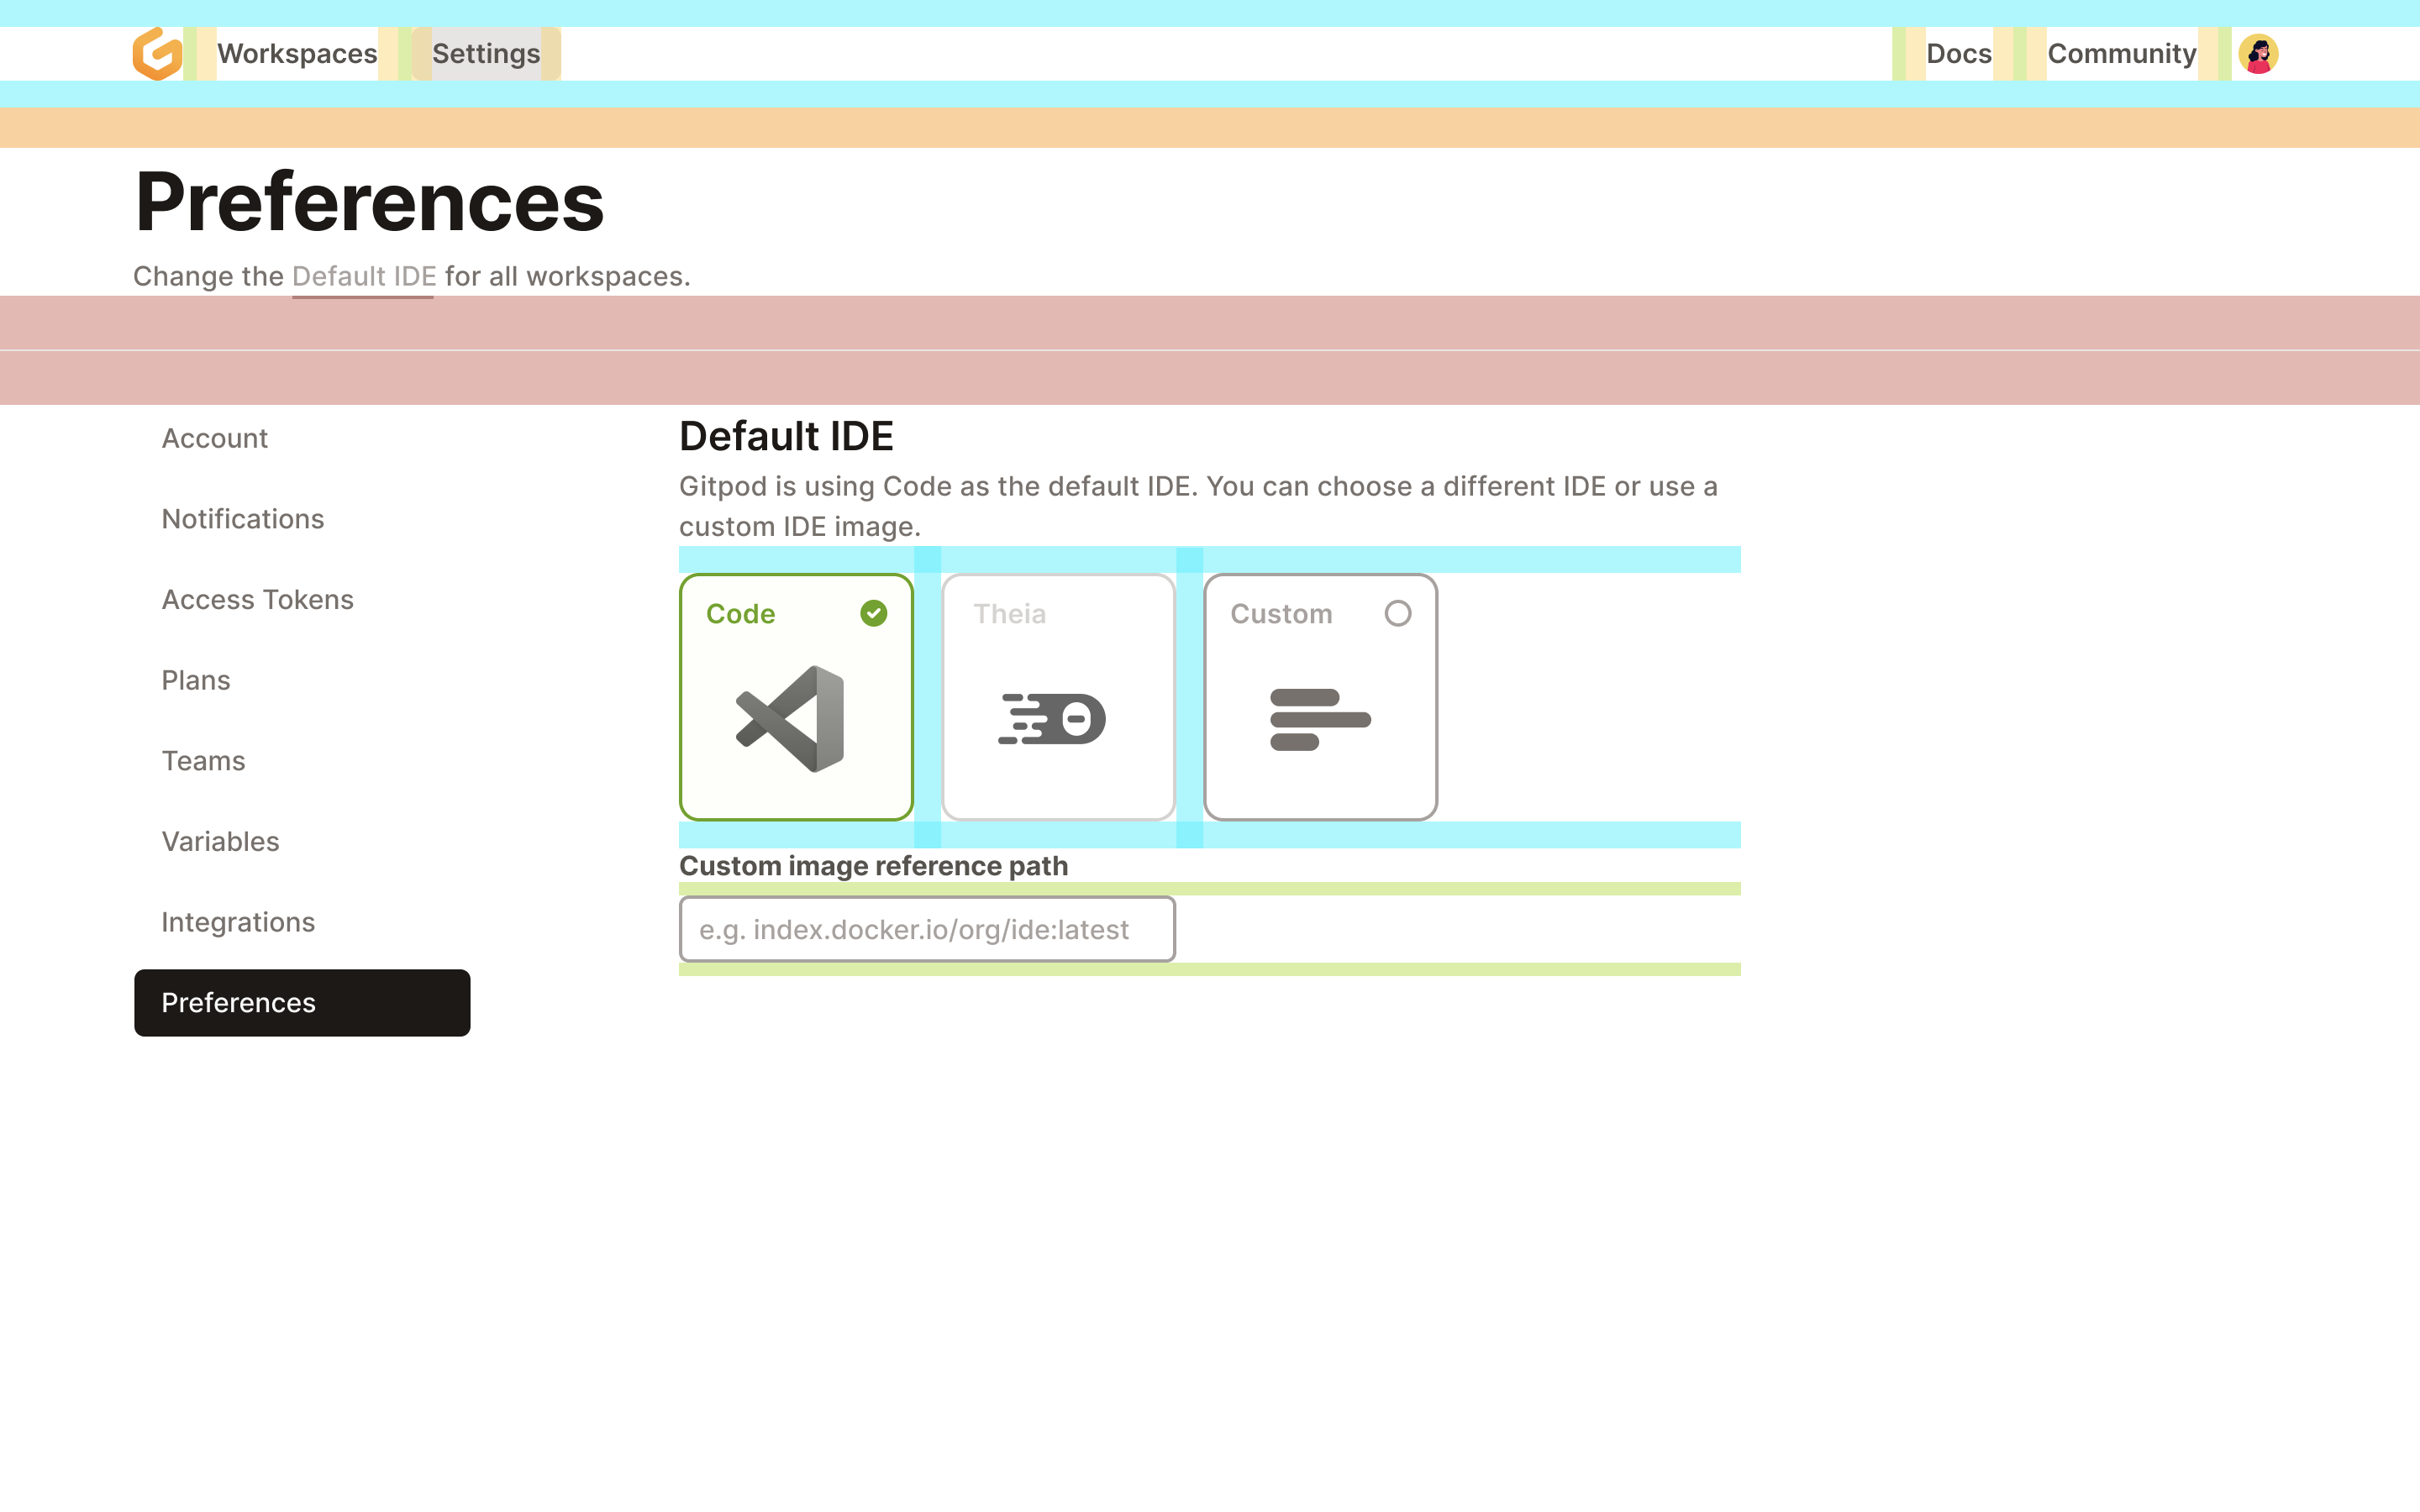Open the Docs link
Screen dimensions: 2420x1512
coord(1959,54)
